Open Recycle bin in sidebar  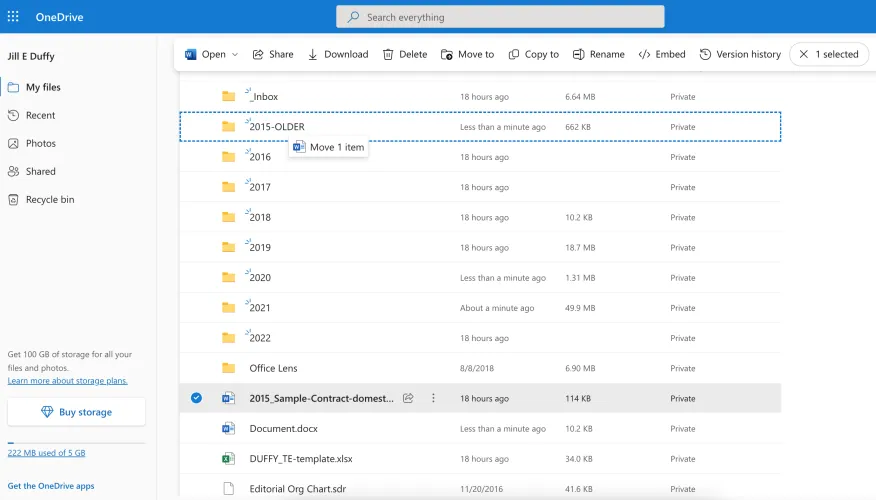click(49, 200)
